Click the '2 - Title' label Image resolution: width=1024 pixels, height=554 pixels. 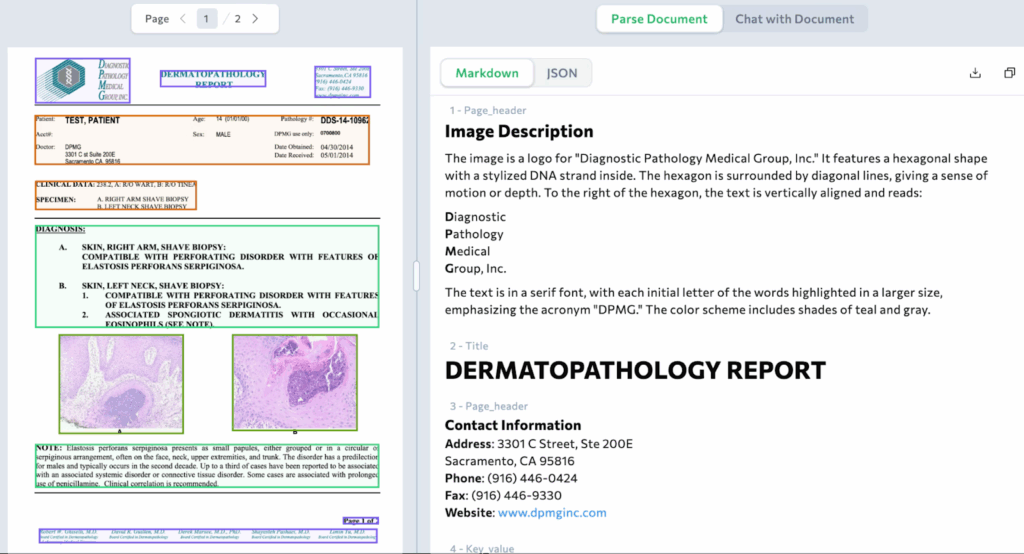click(468, 346)
